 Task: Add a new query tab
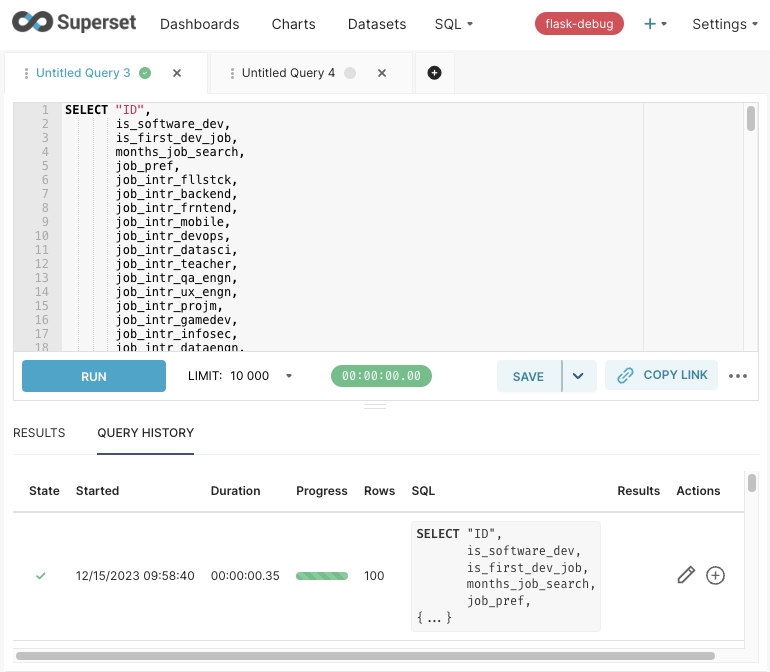click(x=434, y=73)
